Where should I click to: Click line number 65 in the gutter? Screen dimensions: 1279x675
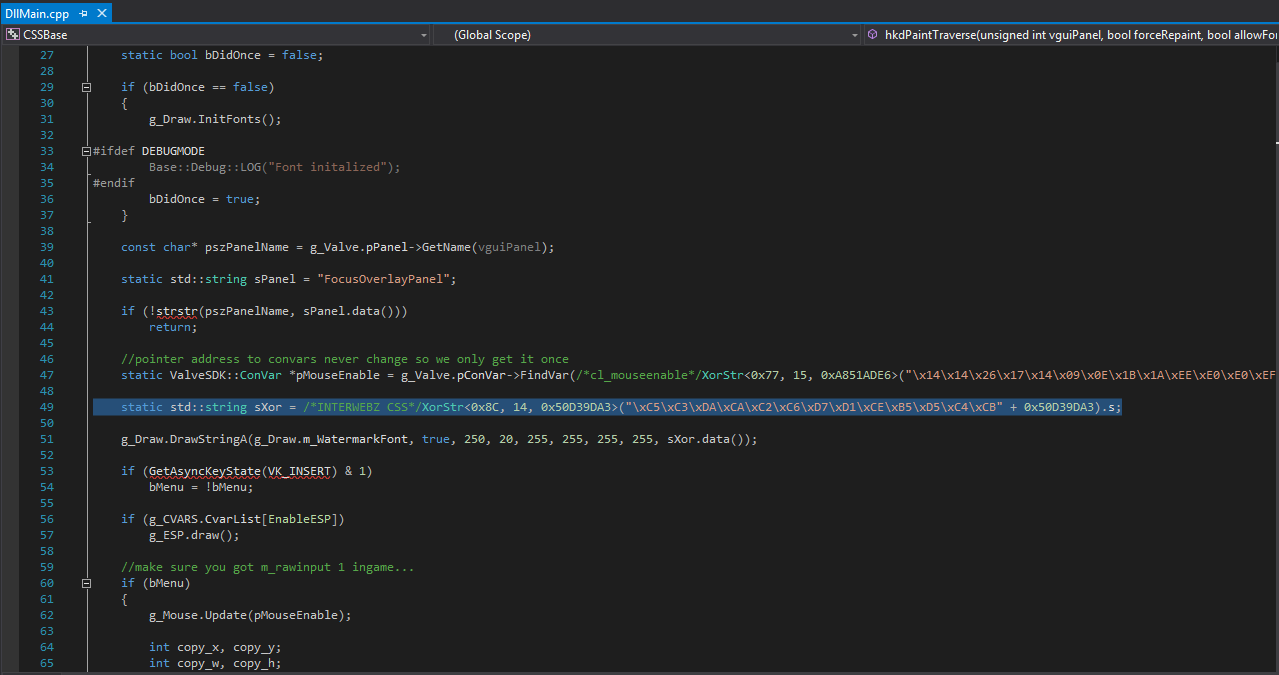coord(47,663)
